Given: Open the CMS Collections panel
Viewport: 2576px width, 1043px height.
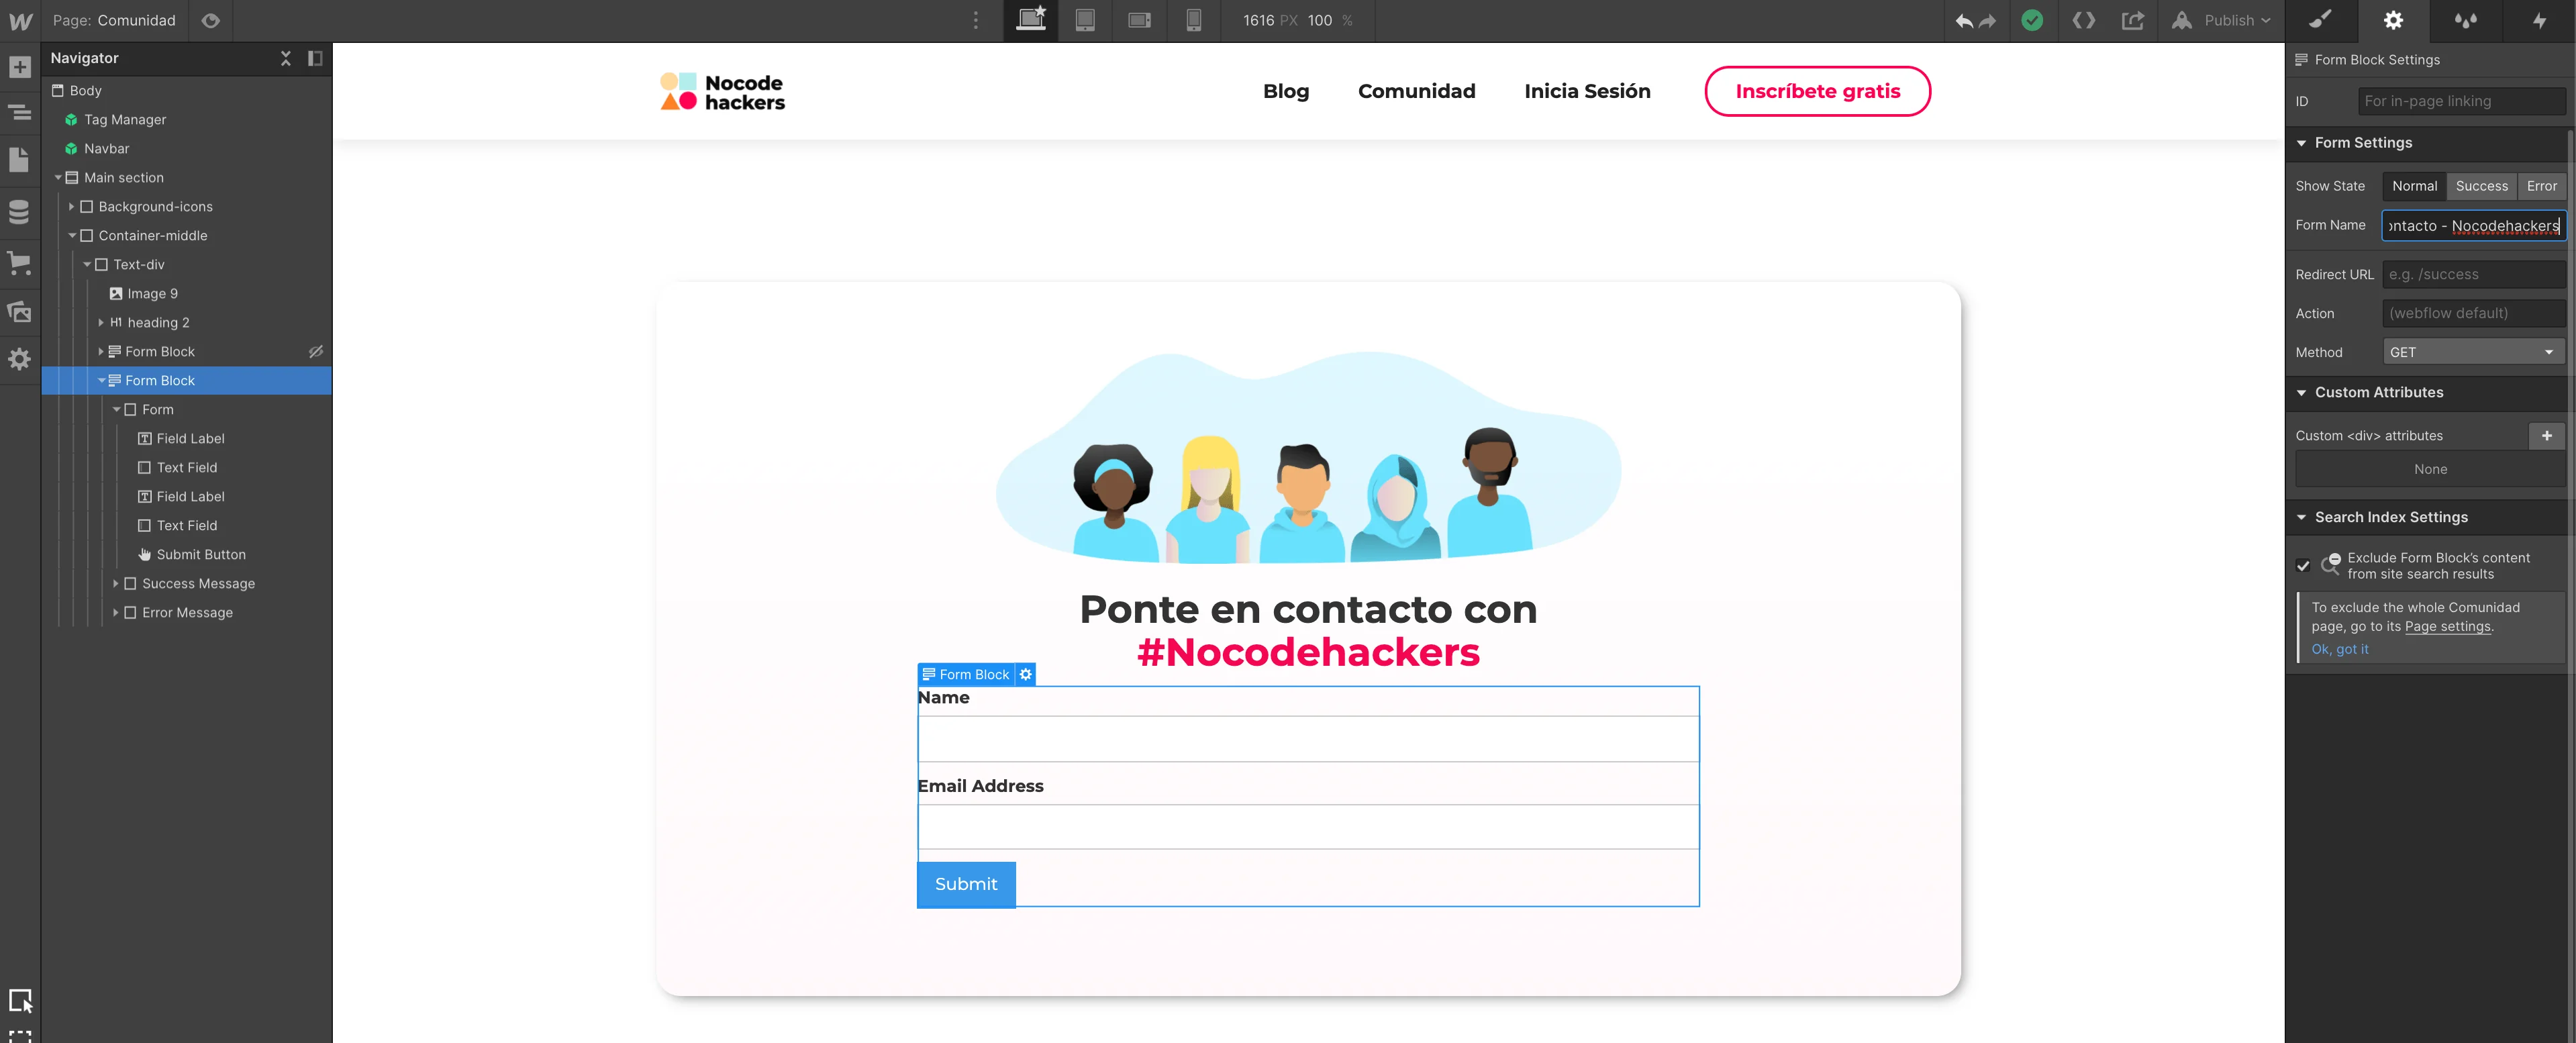Looking at the screenshot, I should [20, 211].
